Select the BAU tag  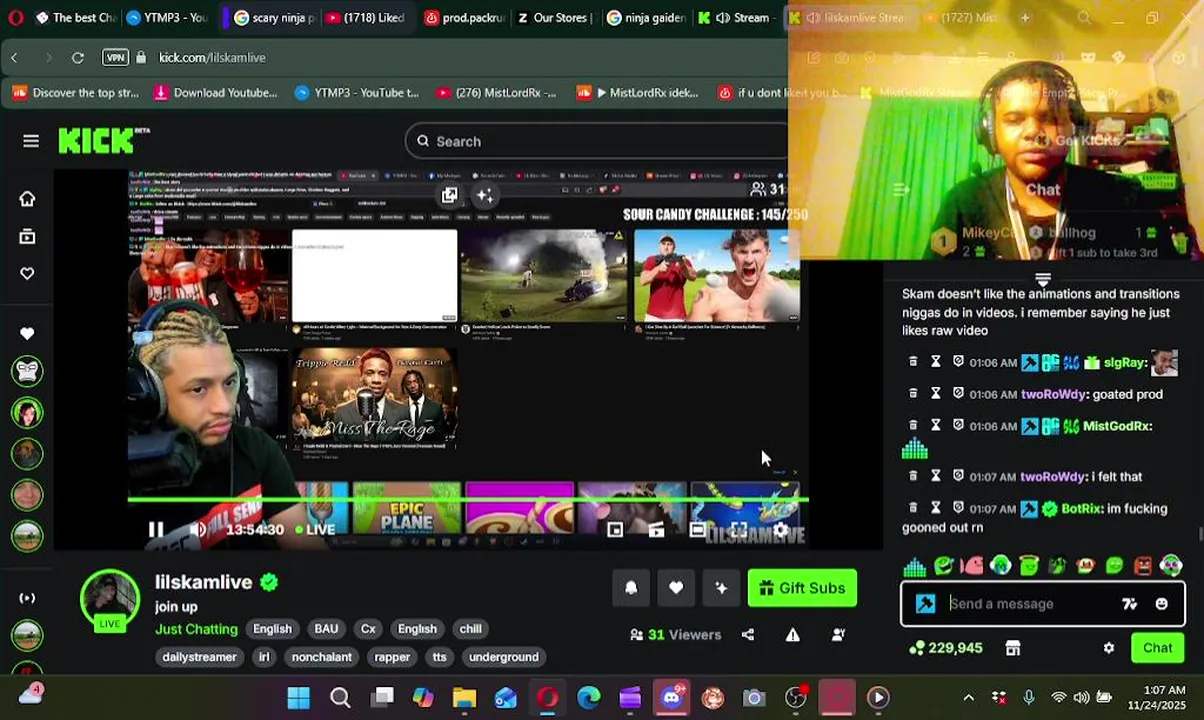tap(326, 629)
